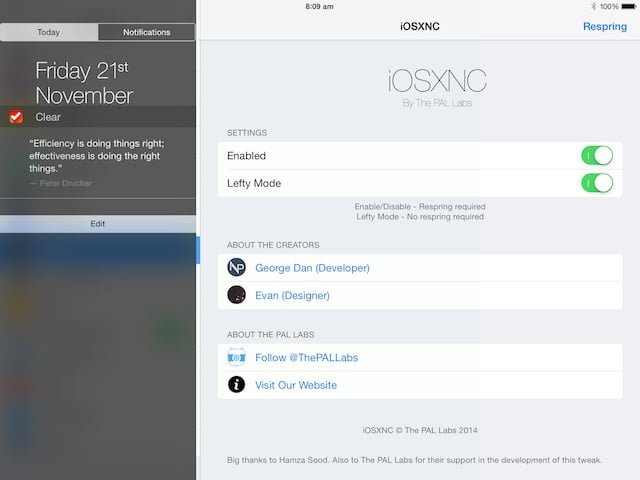This screenshot has height=480, width=640.
Task: Tap the '— Peter Drucker' attribution line
Action: coord(61,183)
